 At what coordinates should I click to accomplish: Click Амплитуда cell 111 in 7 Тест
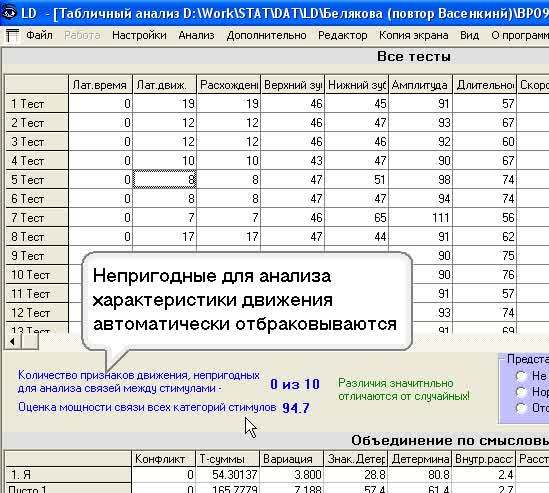pyautogui.click(x=421, y=218)
